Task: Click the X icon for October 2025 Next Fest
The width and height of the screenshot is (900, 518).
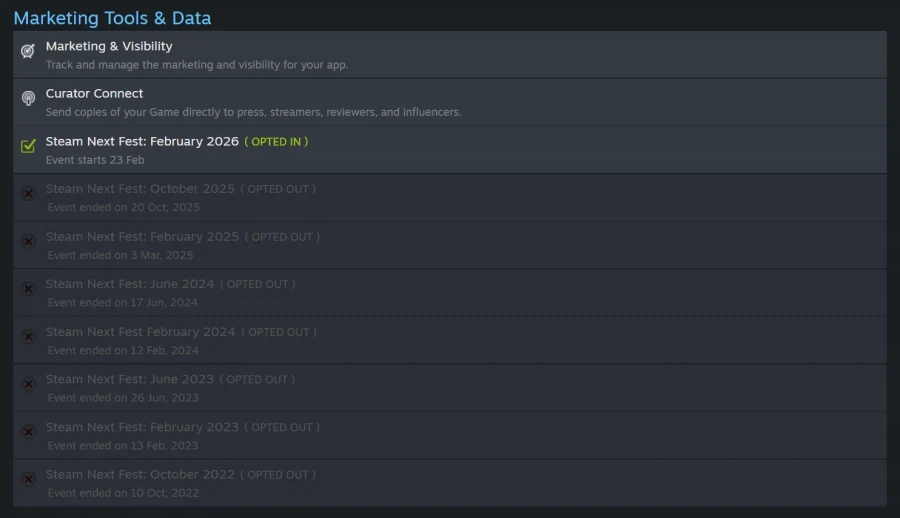Action: 28,193
